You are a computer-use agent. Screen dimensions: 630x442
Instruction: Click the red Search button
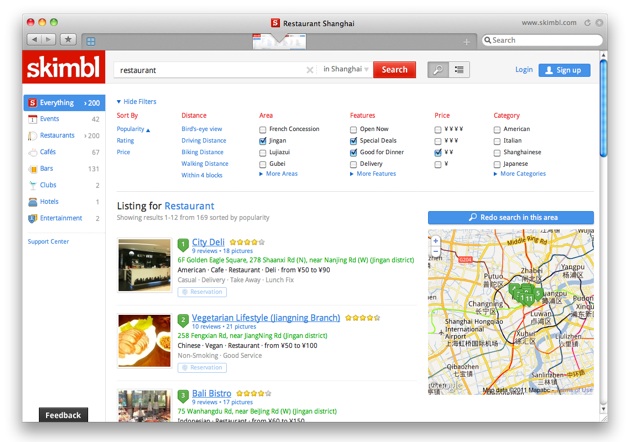click(x=394, y=70)
